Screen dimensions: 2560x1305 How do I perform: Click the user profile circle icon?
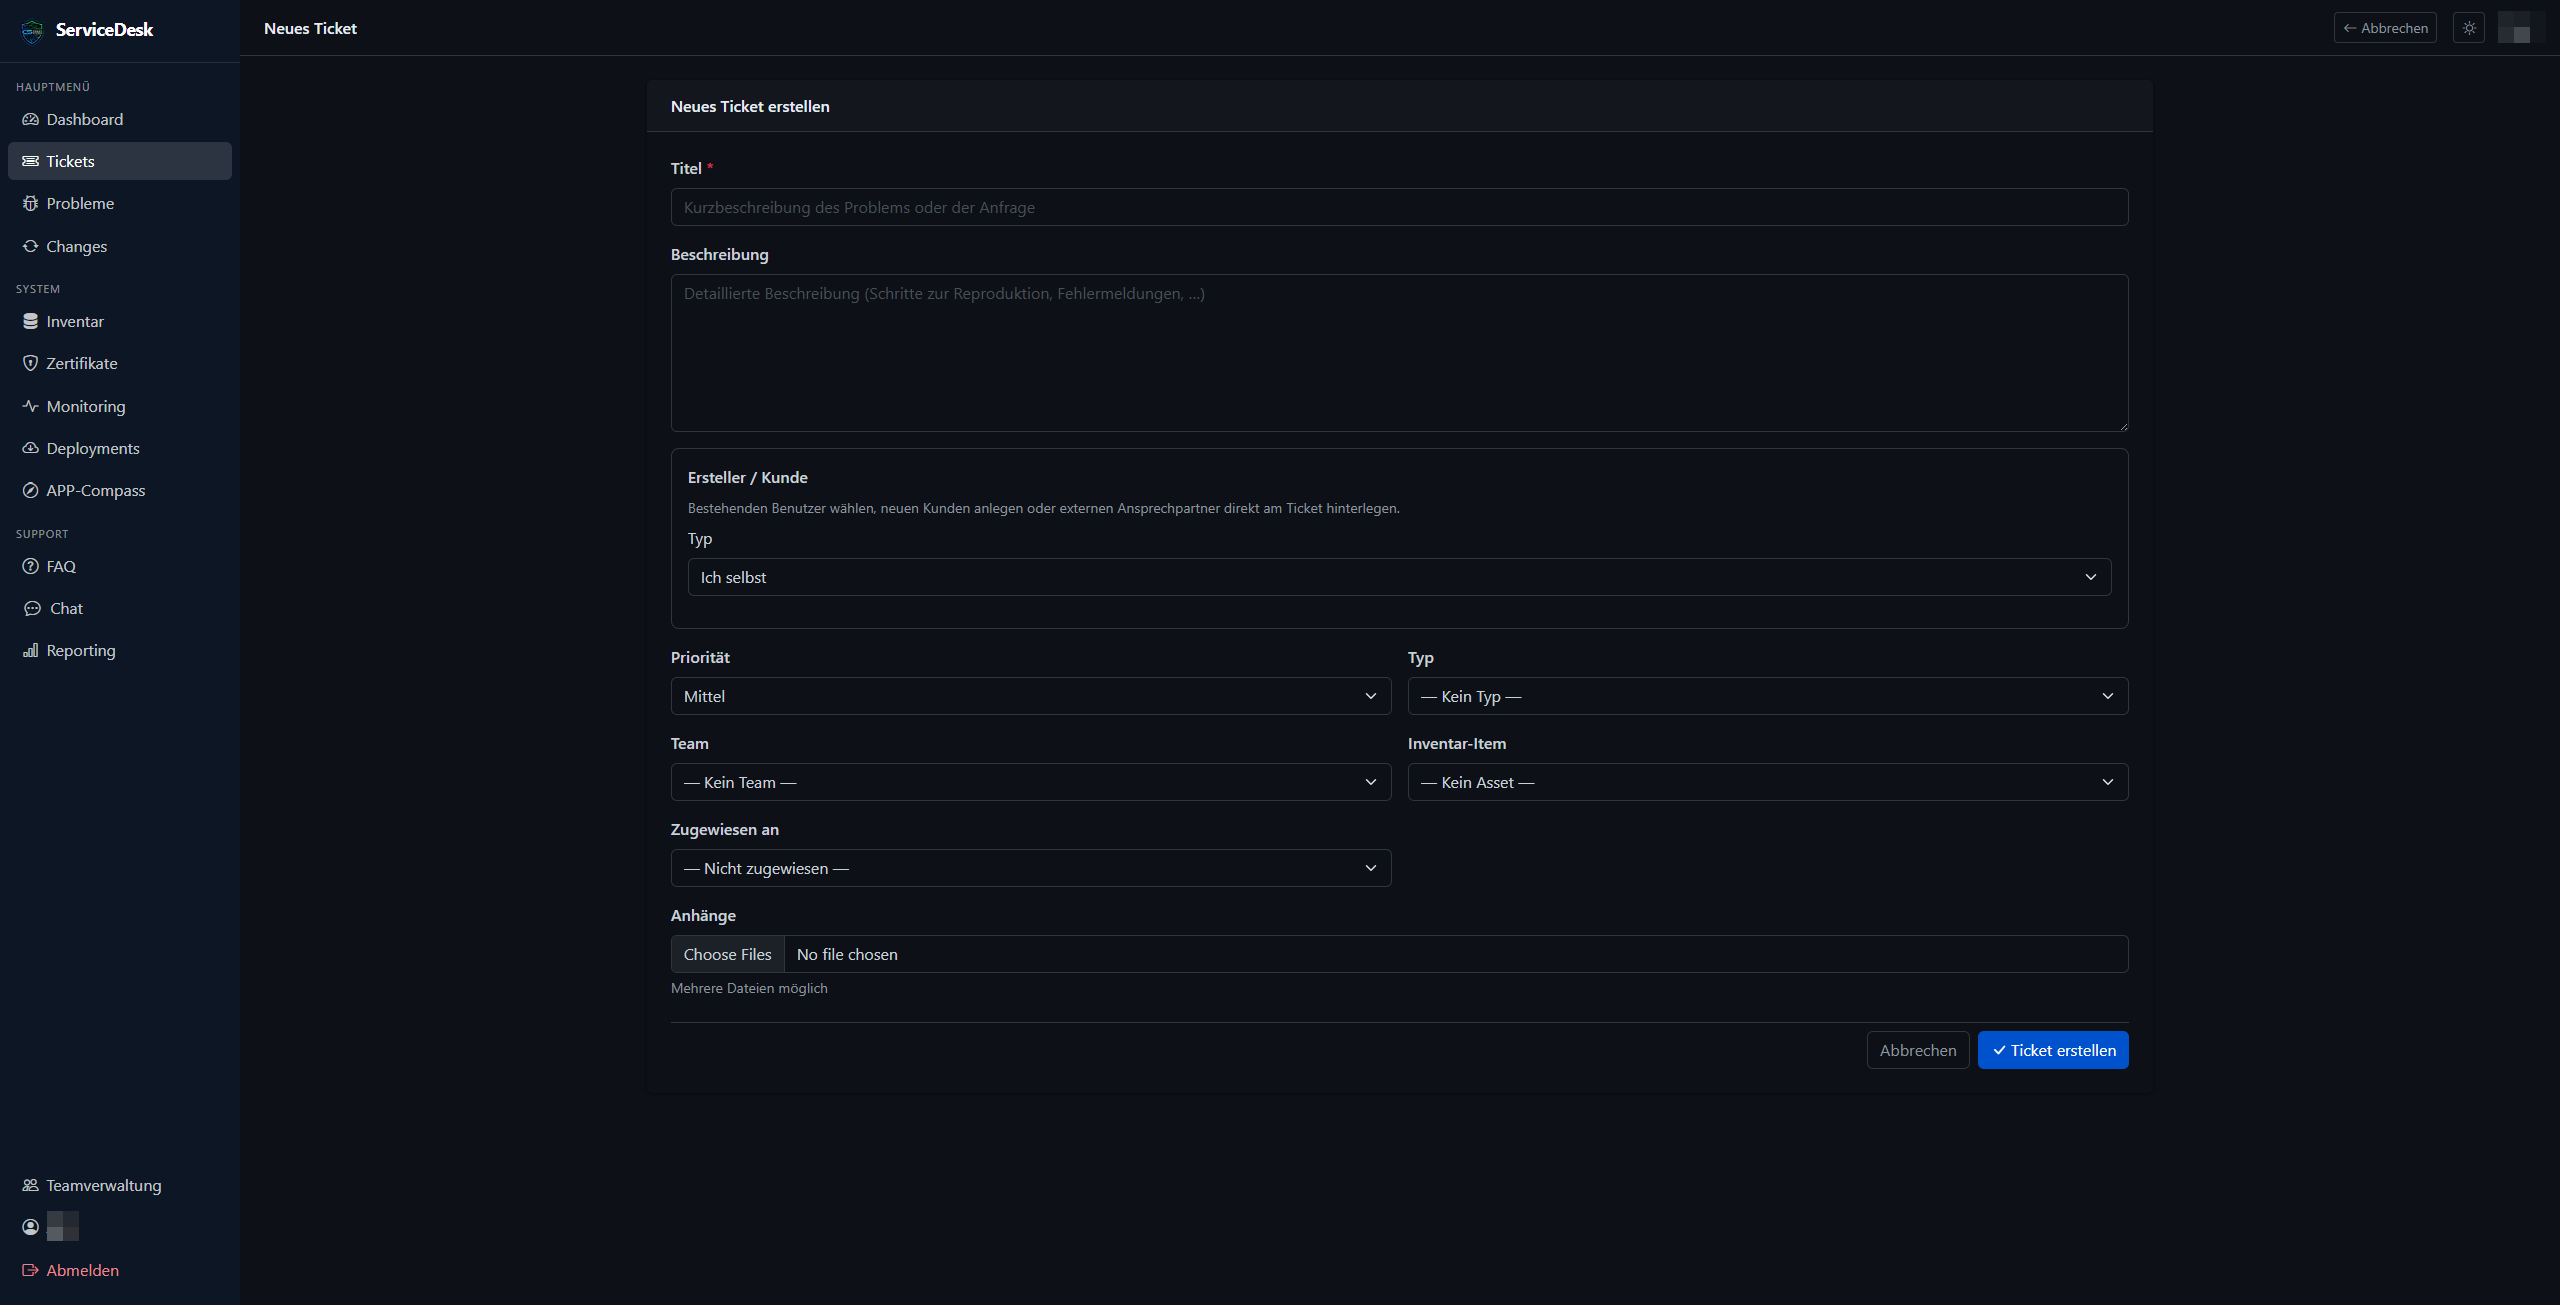pos(30,1227)
